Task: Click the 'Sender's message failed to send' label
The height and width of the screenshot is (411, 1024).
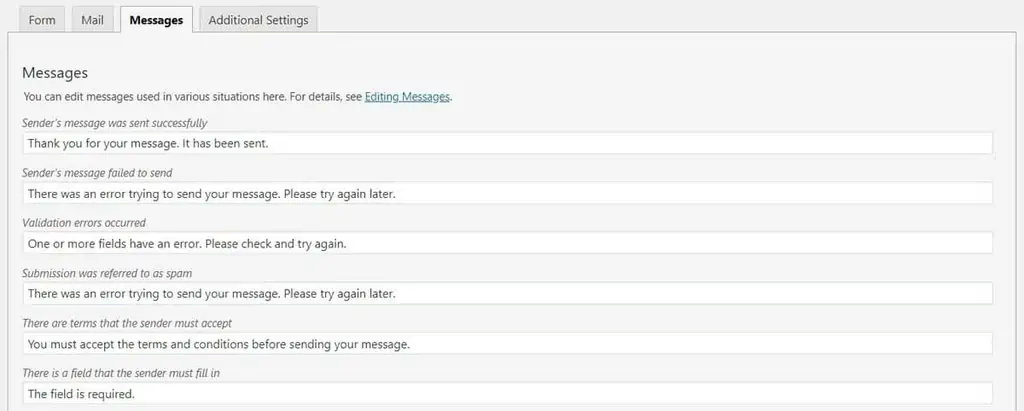Action: click(97, 173)
